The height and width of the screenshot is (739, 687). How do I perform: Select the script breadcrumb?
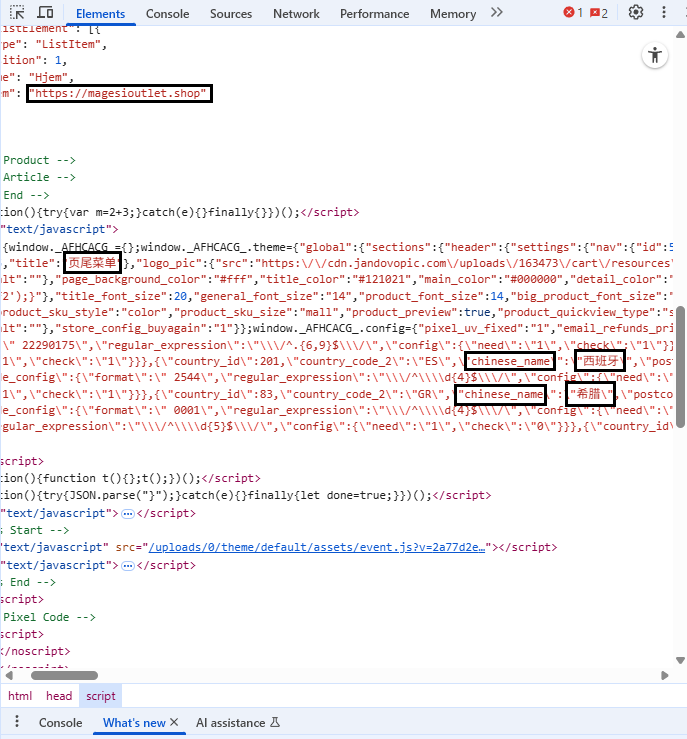coord(100,696)
